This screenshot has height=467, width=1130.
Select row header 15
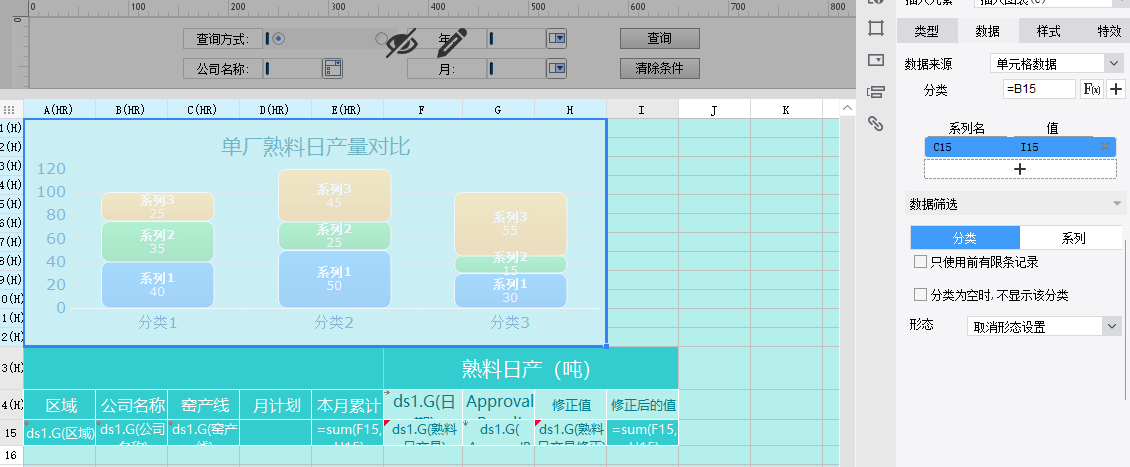pyautogui.click(x=11, y=432)
